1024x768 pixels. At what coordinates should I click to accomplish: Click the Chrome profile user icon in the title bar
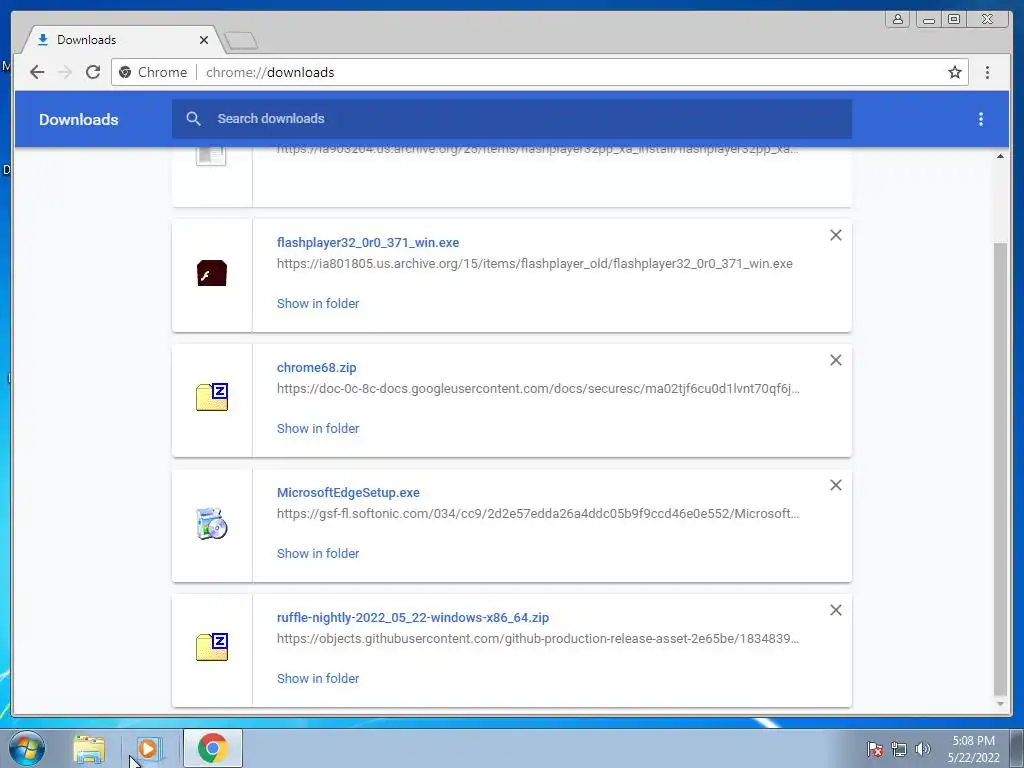coord(898,19)
